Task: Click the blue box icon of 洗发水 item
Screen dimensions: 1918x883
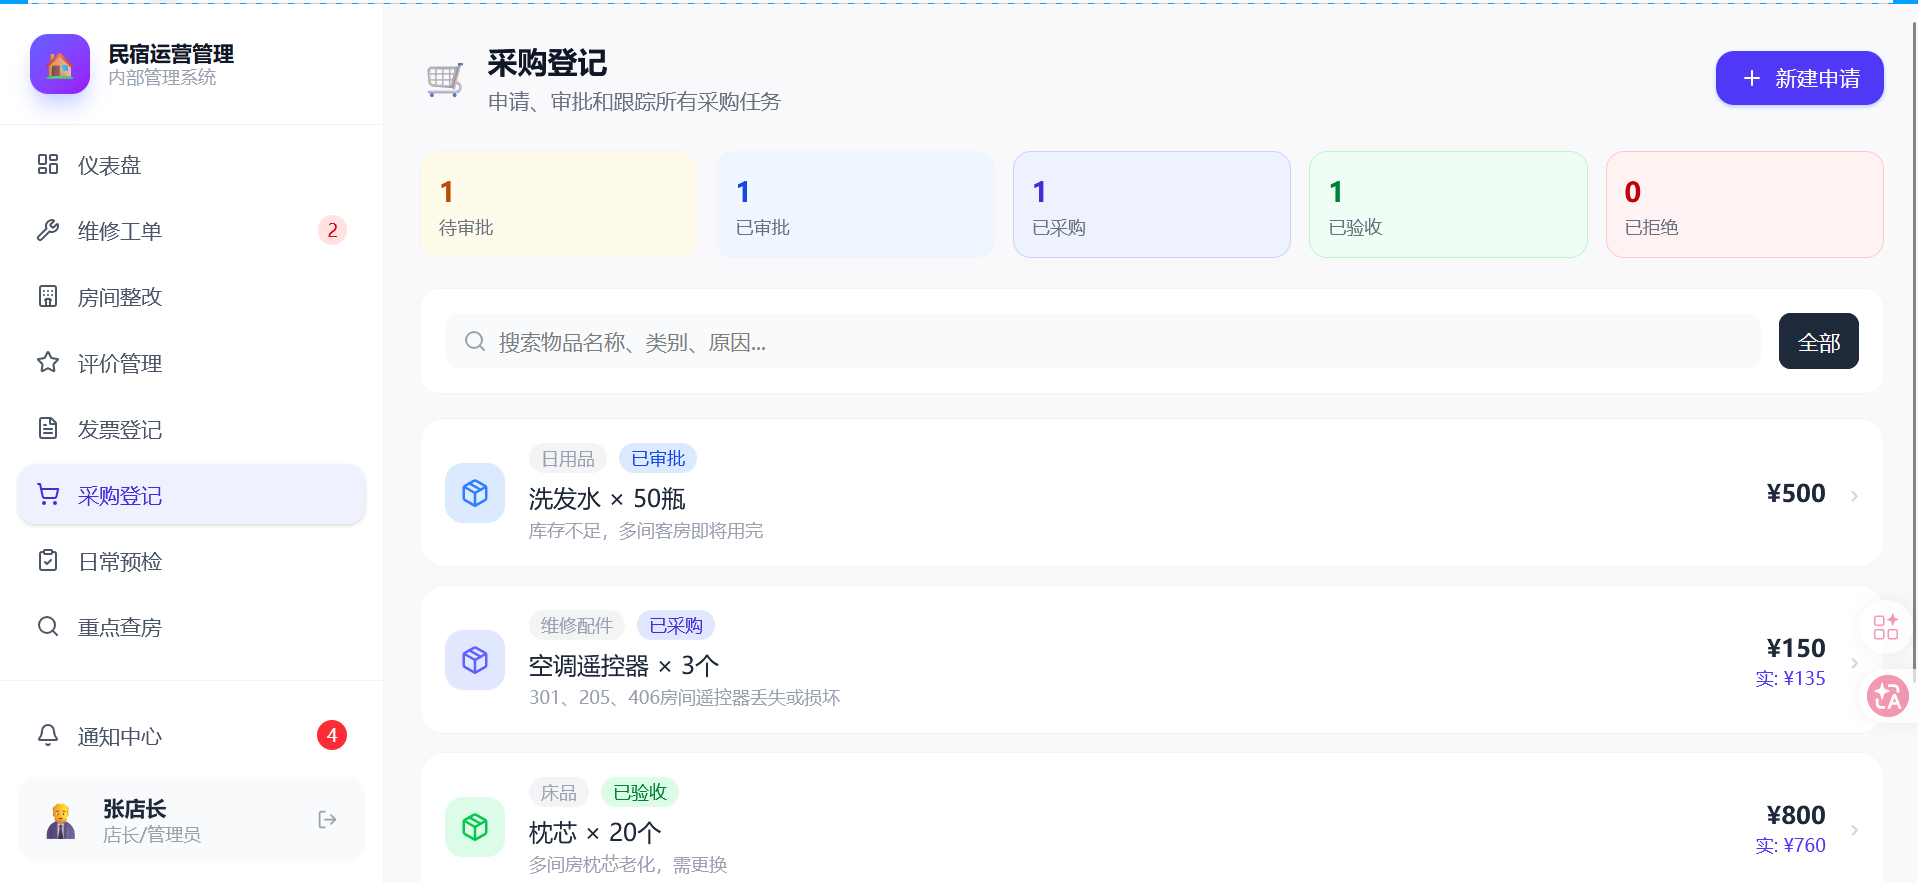Action: [475, 493]
